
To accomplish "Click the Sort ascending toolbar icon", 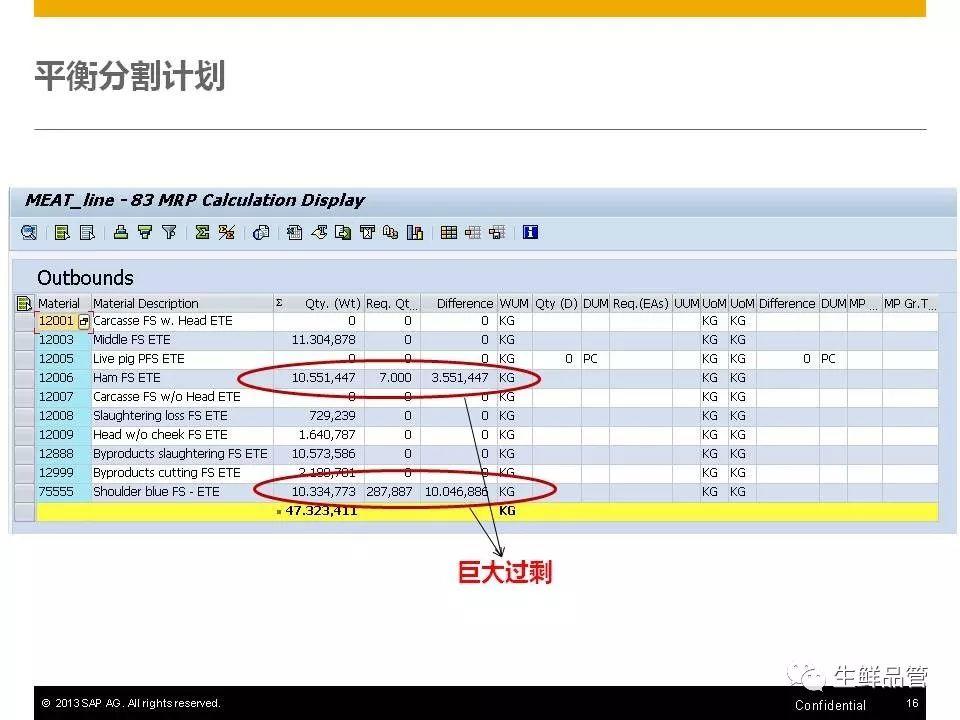I will (x=62, y=232).
